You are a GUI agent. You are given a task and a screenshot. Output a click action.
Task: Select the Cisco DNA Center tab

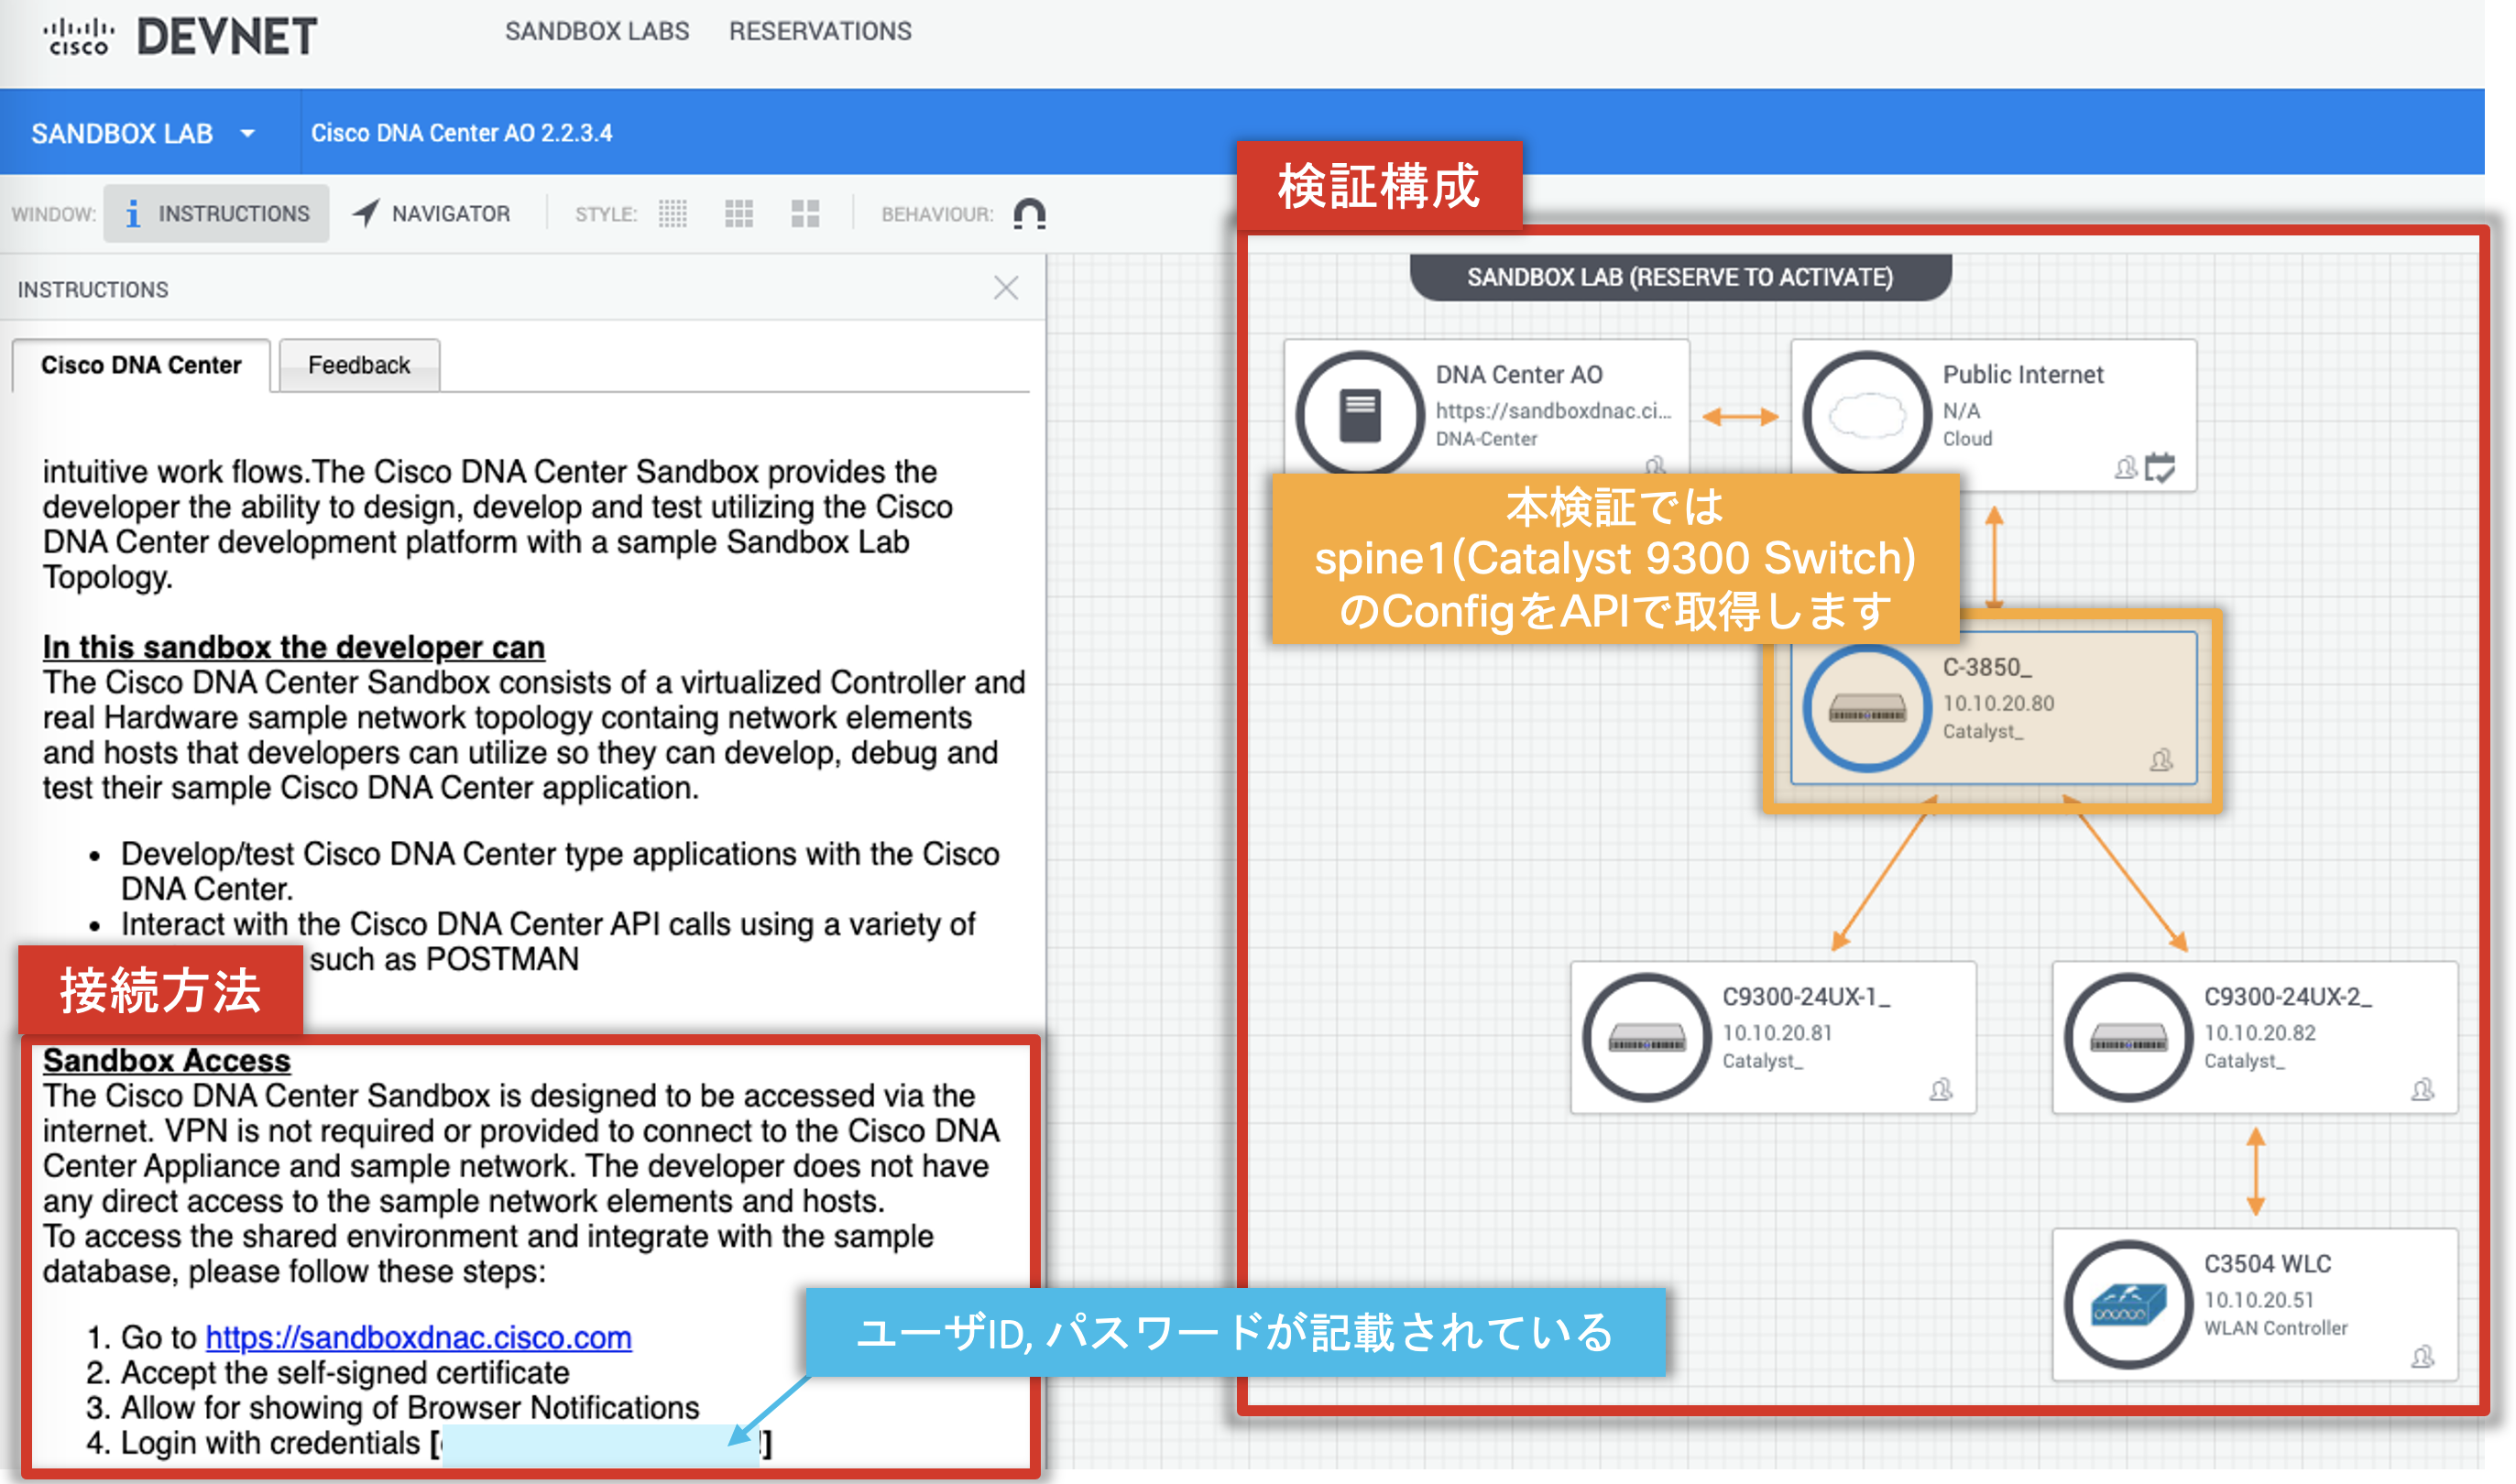click(x=141, y=365)
